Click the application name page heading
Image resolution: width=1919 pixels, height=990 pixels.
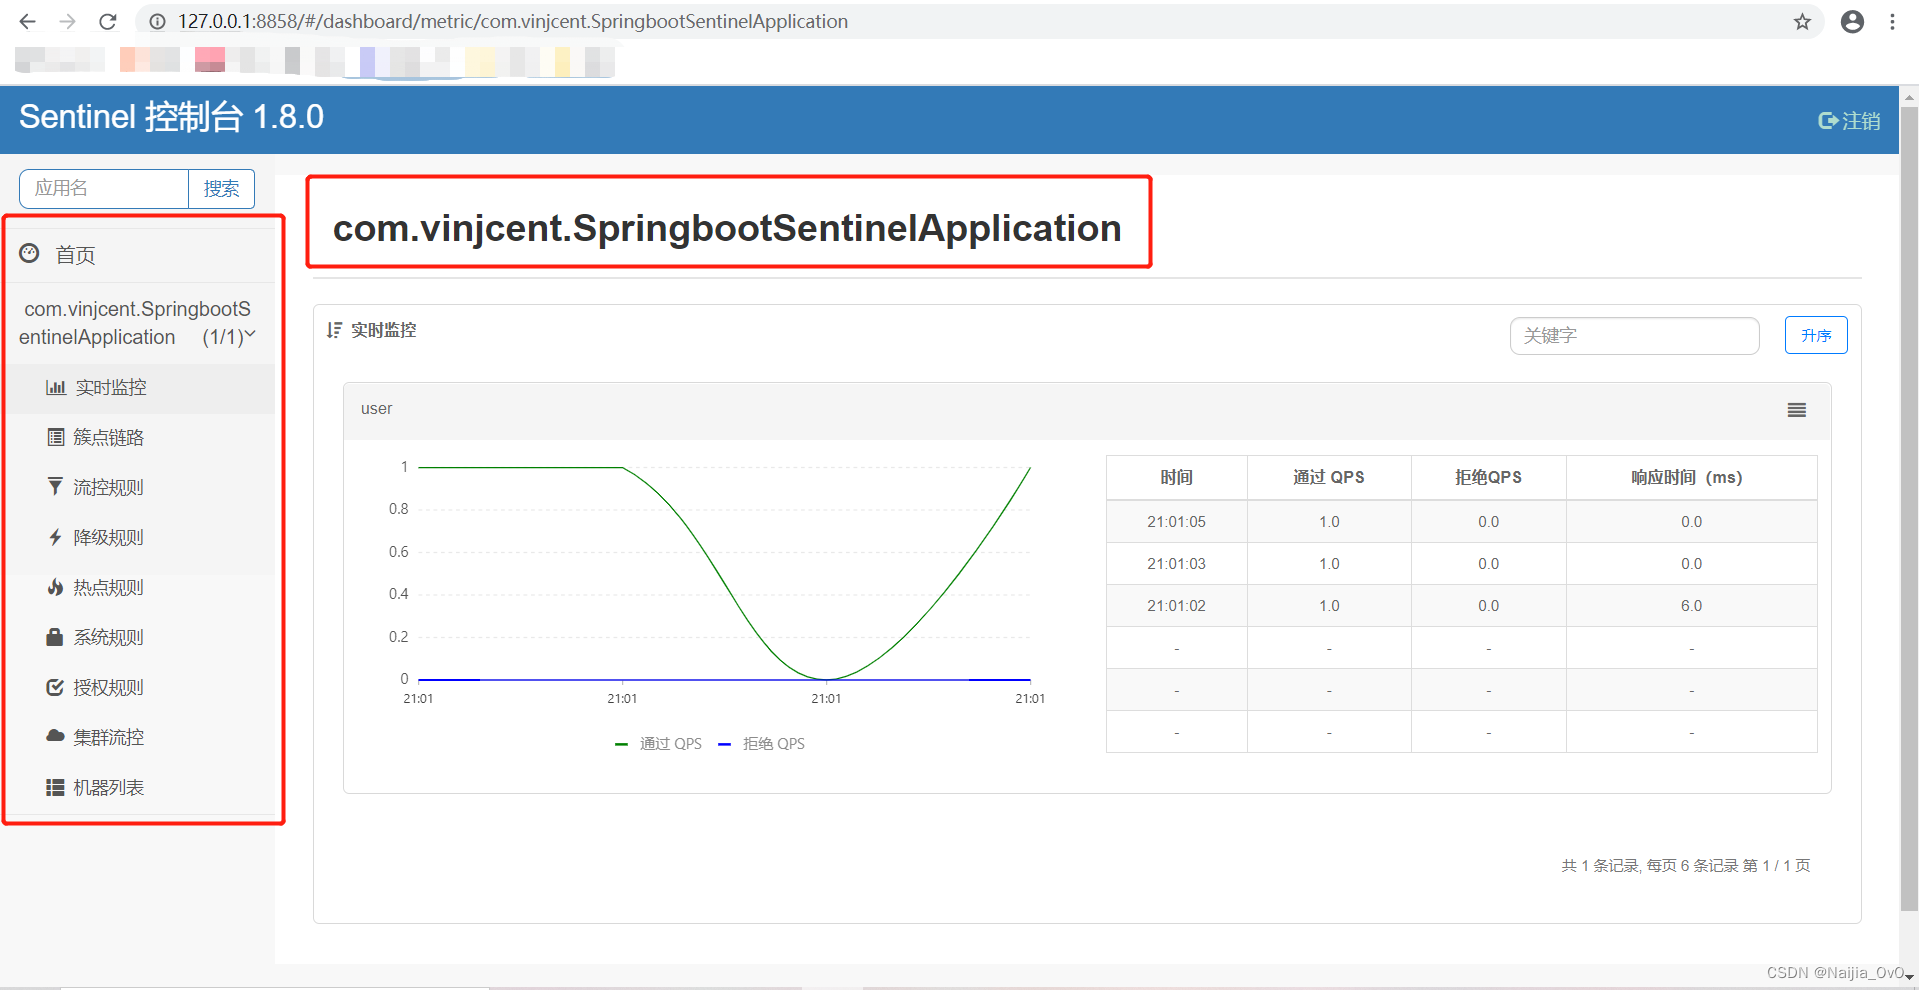727,228
